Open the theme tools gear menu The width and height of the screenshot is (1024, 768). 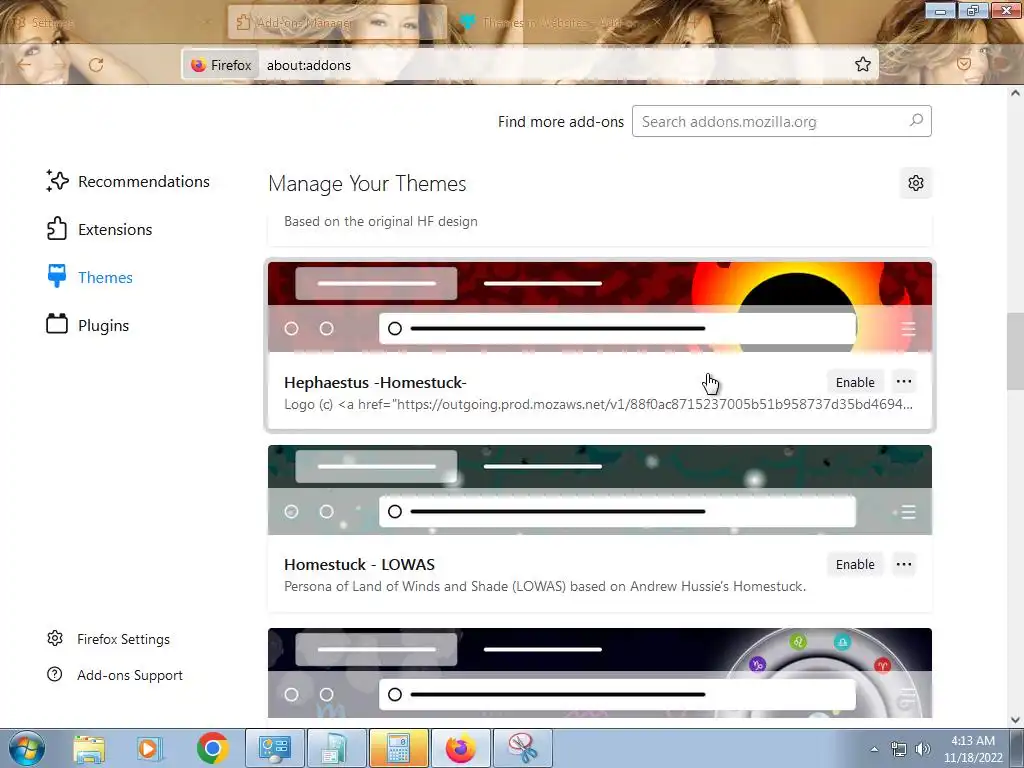point(916,183)
